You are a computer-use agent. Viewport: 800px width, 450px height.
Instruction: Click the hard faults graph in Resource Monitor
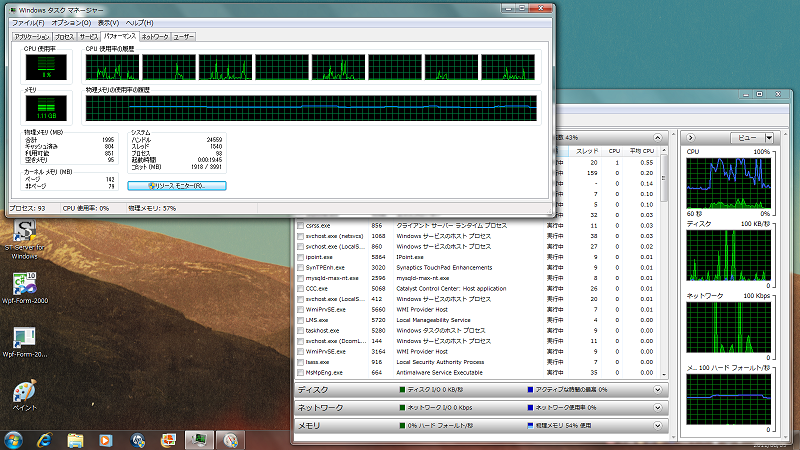coord(728,399)
